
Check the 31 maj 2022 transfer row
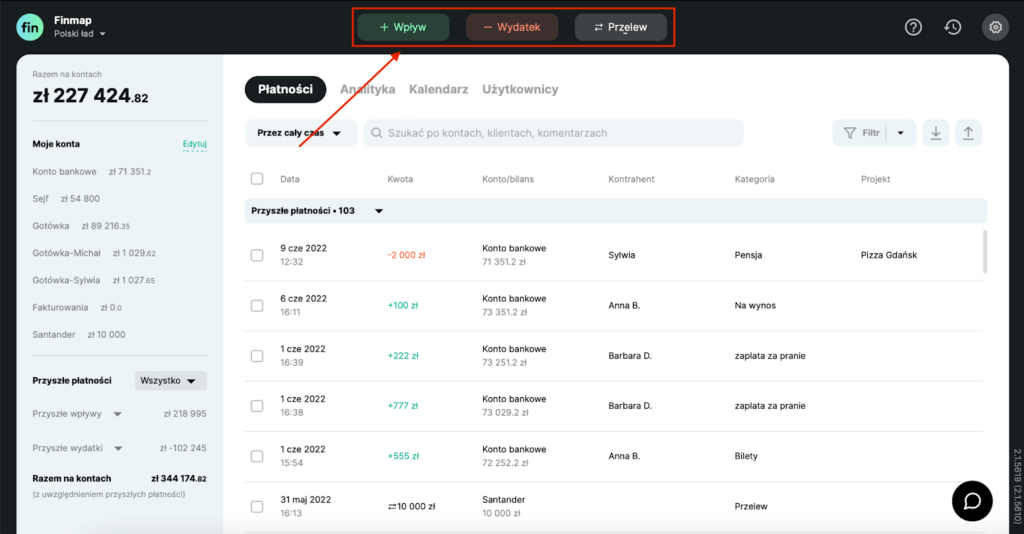click(x=257, y=507)
